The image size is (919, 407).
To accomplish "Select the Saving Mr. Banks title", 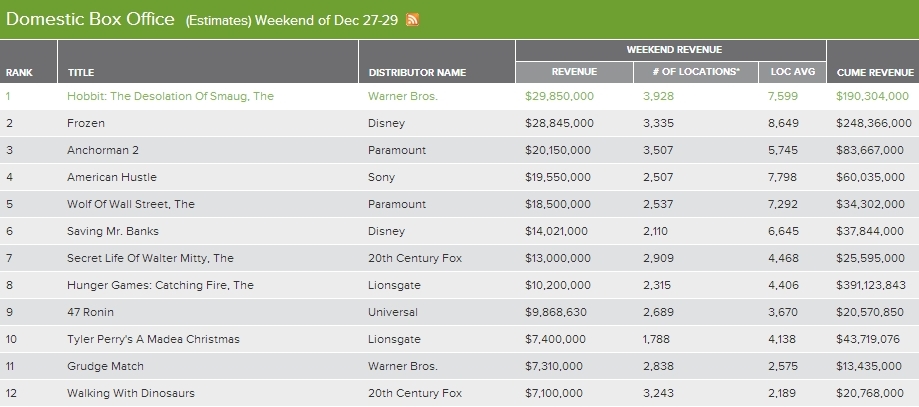I will 113,231.
